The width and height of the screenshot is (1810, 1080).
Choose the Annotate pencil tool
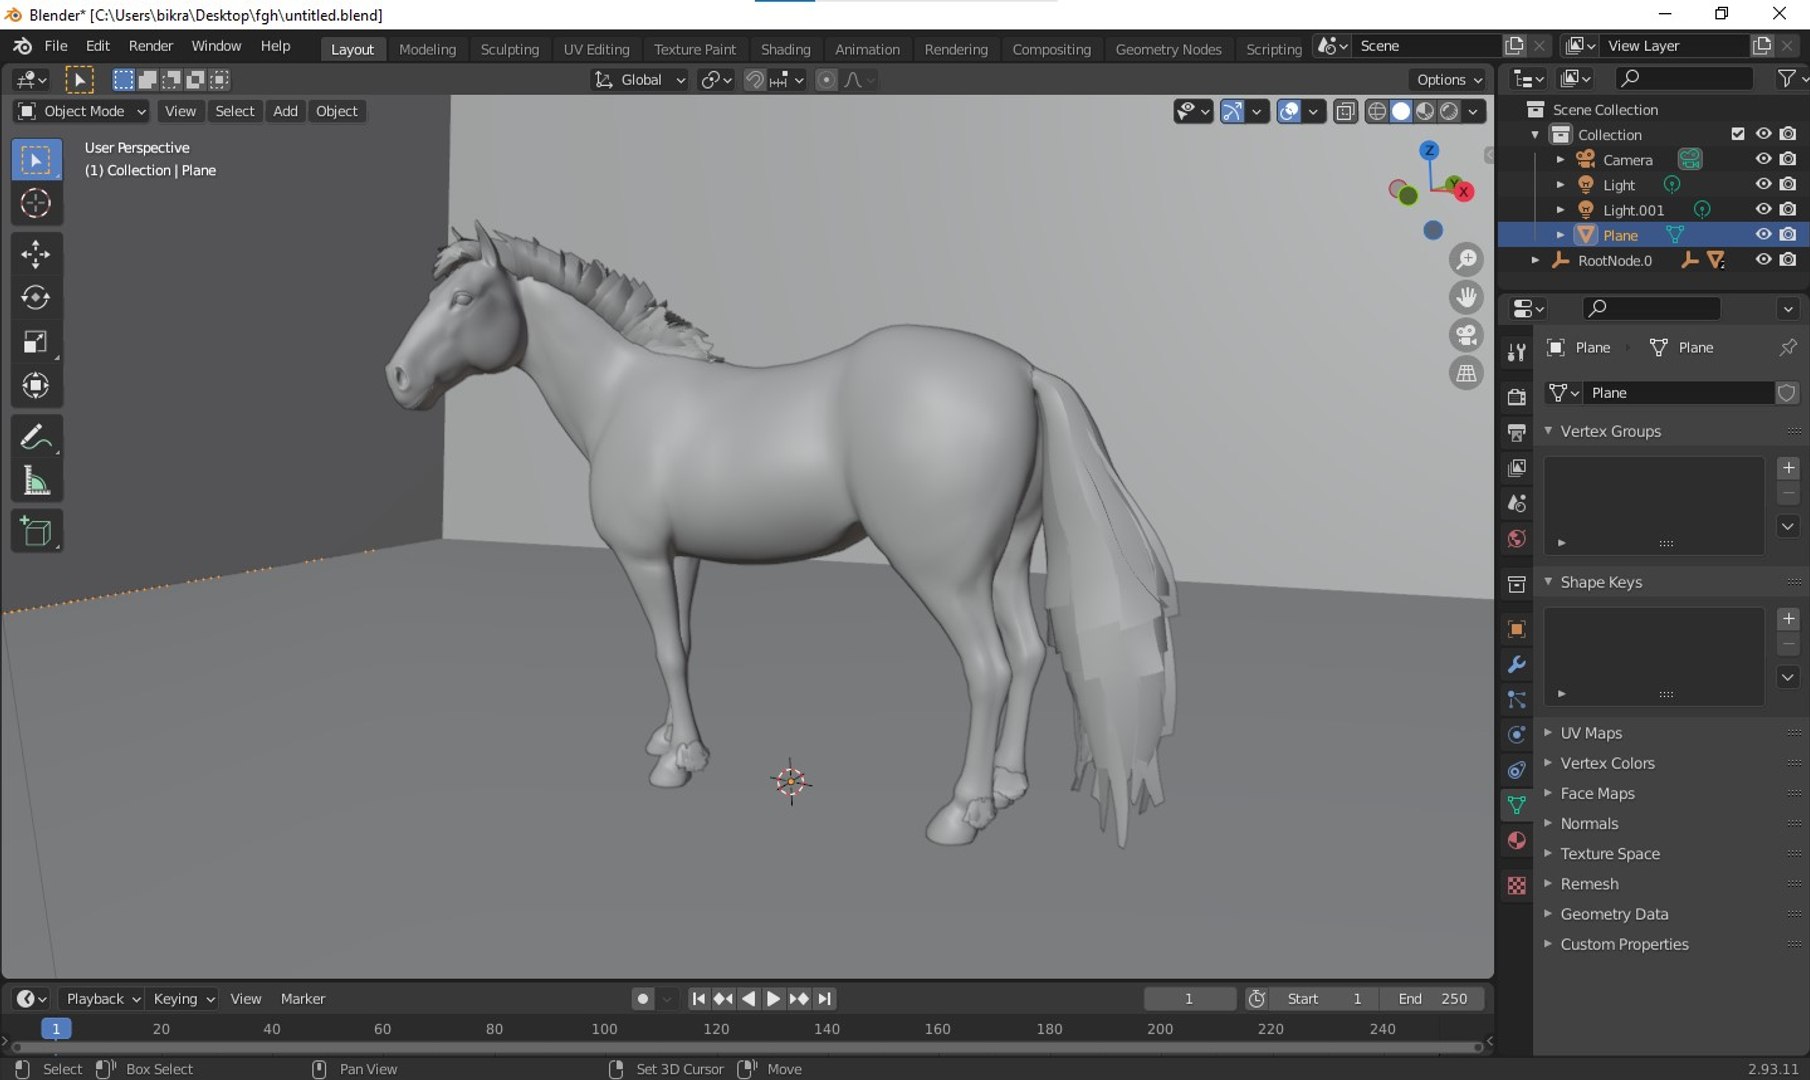coord(36,437)
